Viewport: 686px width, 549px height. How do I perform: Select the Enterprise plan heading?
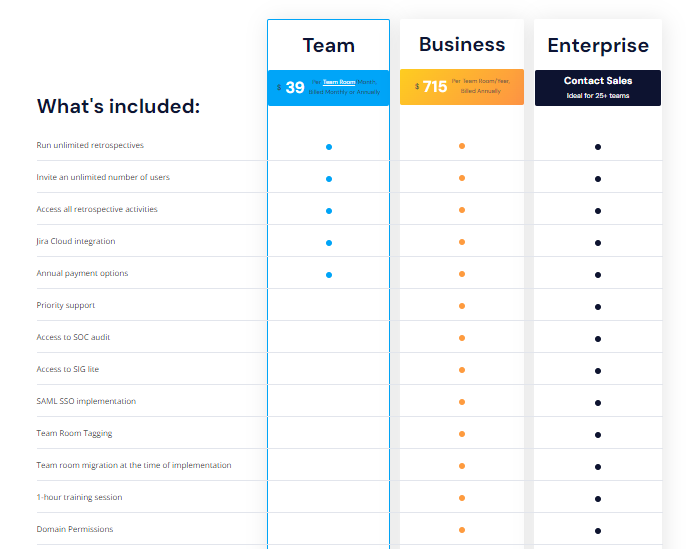point(597,45)
